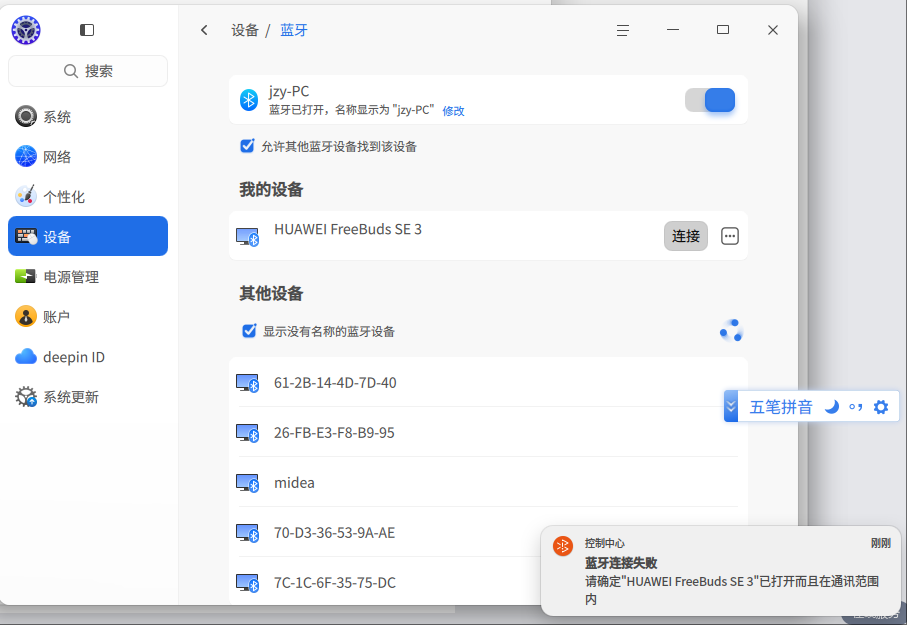The height and width of the screenshot is (625, 907).
Task: Open the 个性化 settings category
Action: [88, 197]
